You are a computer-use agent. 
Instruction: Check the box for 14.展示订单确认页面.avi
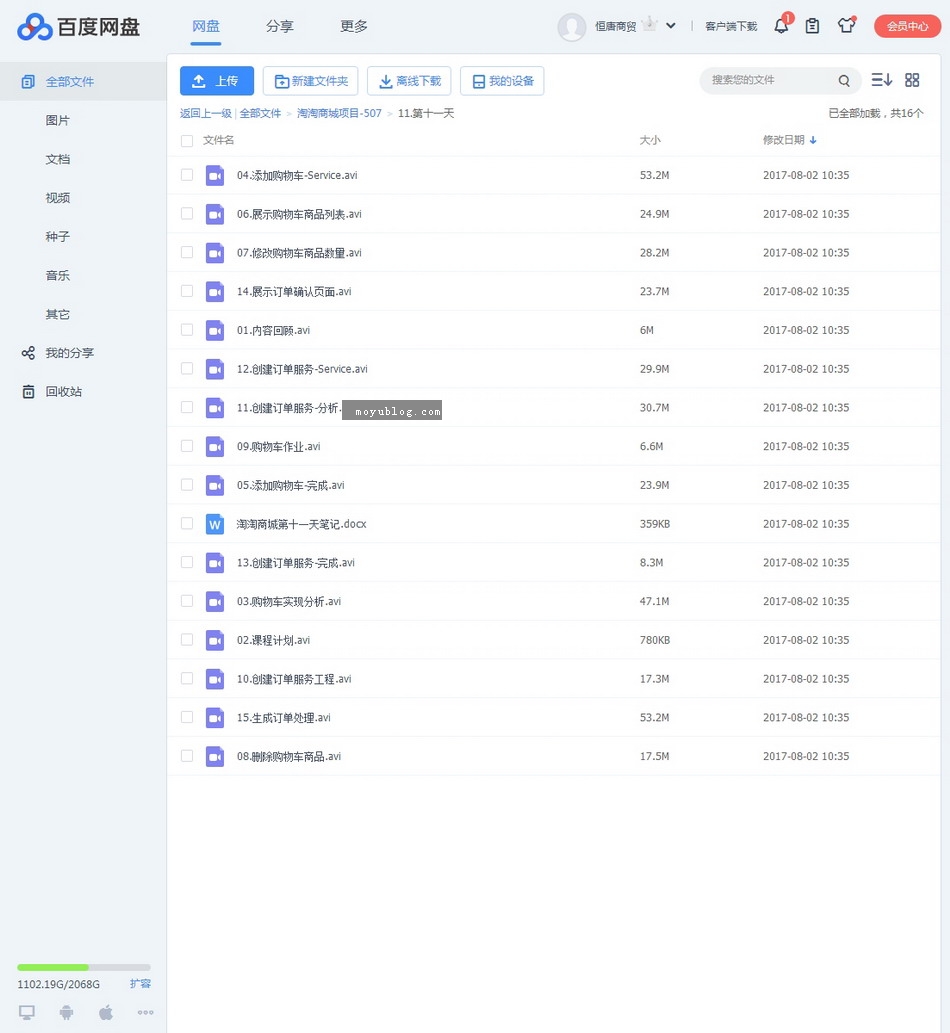click(187, 291)
